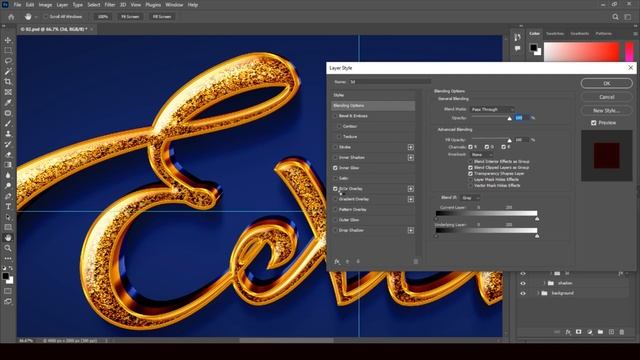
Task: Select the Pen tool
Action: (x=8, y=196)
